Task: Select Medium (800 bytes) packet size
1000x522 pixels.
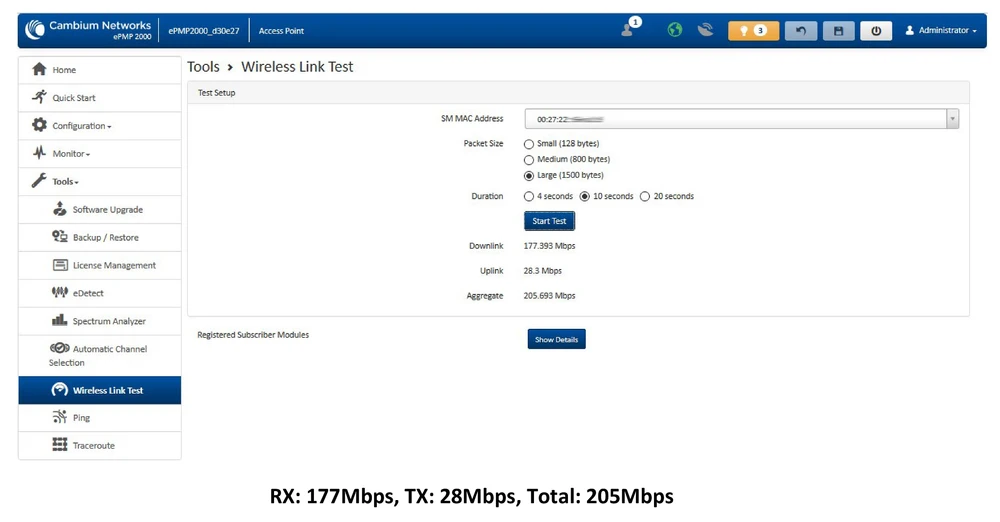Action: [x=529, y=159]
